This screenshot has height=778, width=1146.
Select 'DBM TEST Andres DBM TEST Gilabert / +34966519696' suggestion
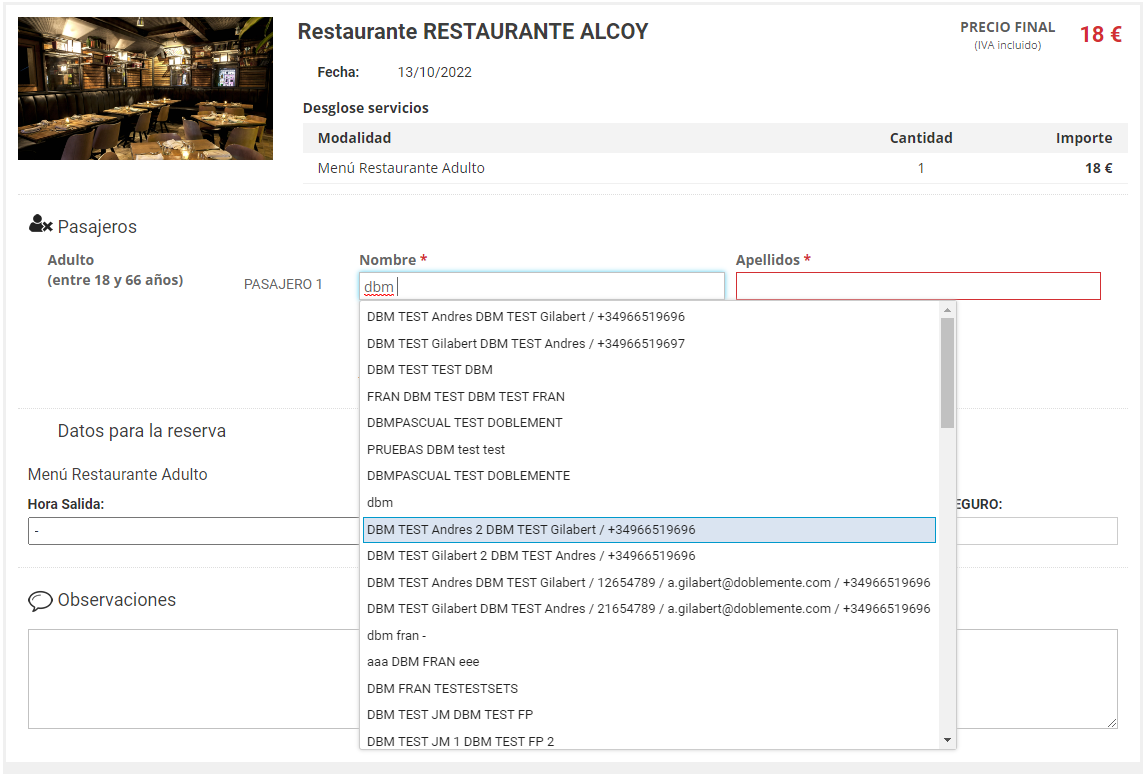click(650, 317)
